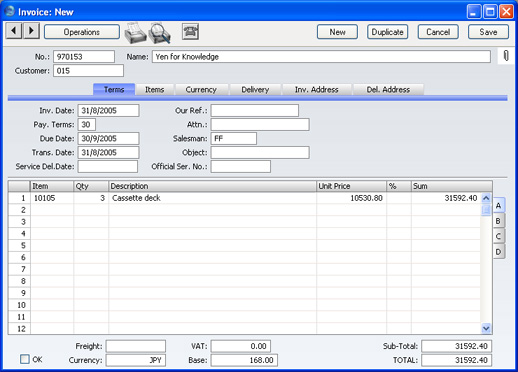Save the invoice
This screenshot has width=518, height=372.
click(x=488, y=32)
